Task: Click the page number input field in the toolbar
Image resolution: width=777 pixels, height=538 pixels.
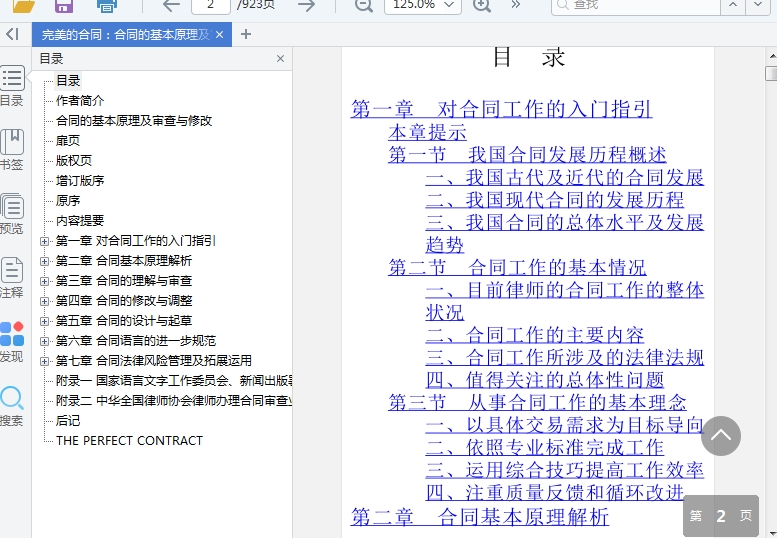Action: 211,6
